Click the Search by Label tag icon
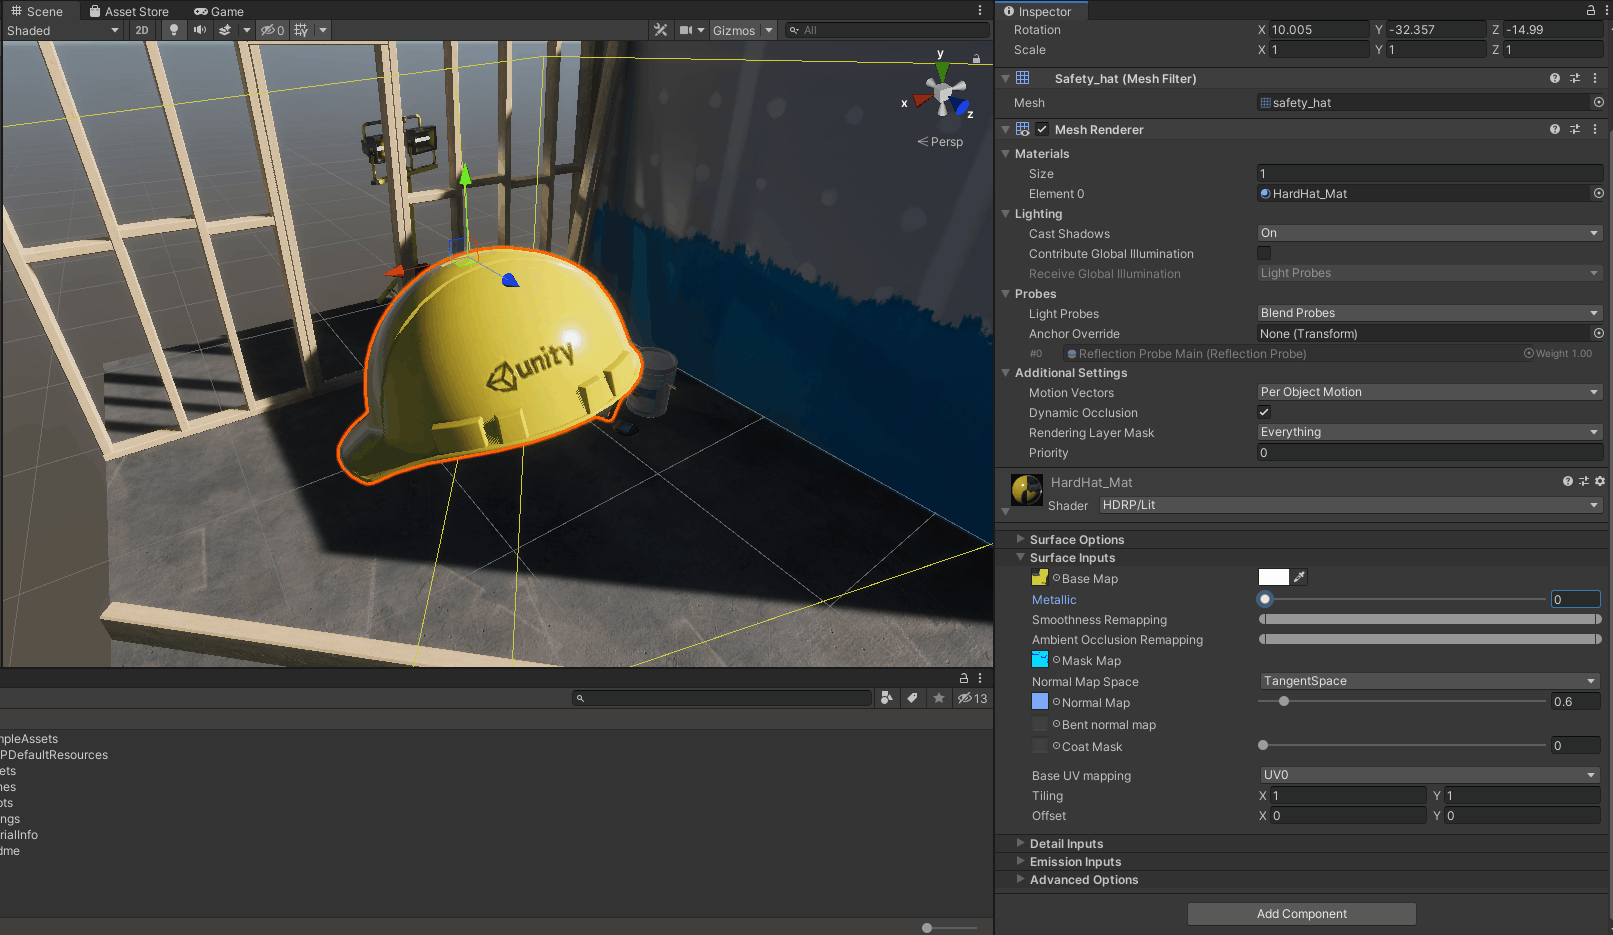 [912, 698]
